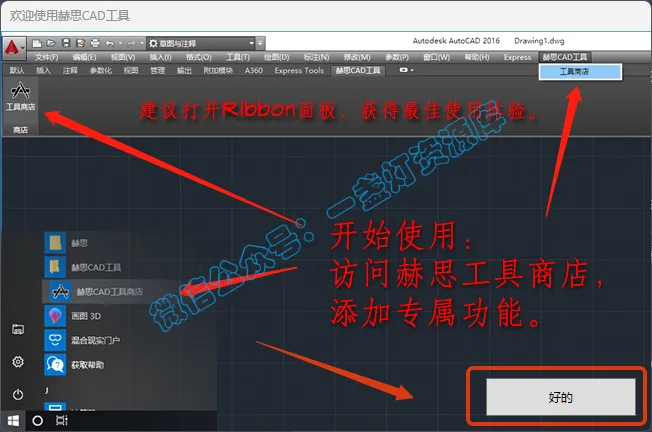This screenshot has width=652, height=432.
Task: Click the Power icon in Start sidebar
Action: pos(17,394)
